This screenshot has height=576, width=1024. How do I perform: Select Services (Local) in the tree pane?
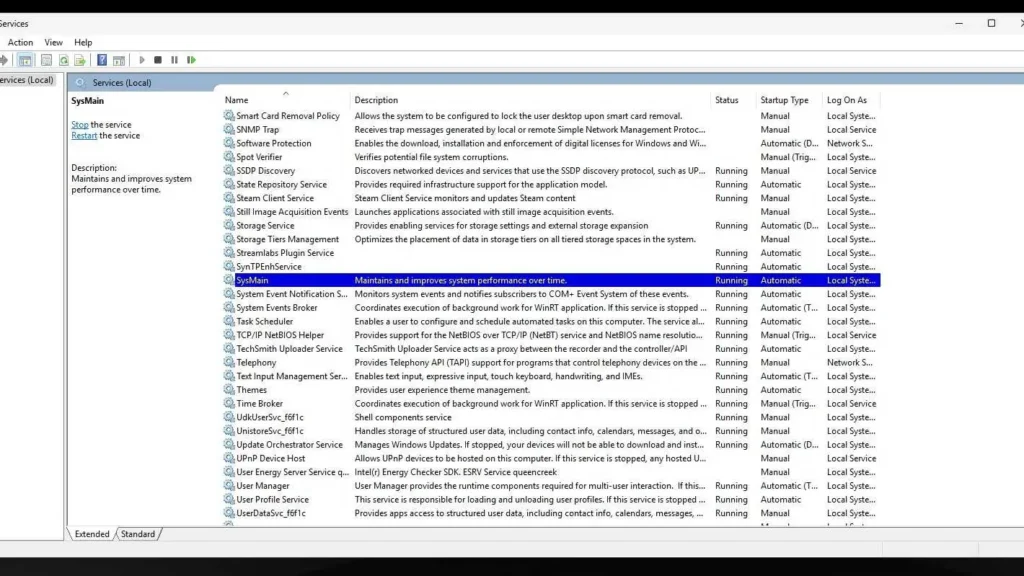point(27,80)
